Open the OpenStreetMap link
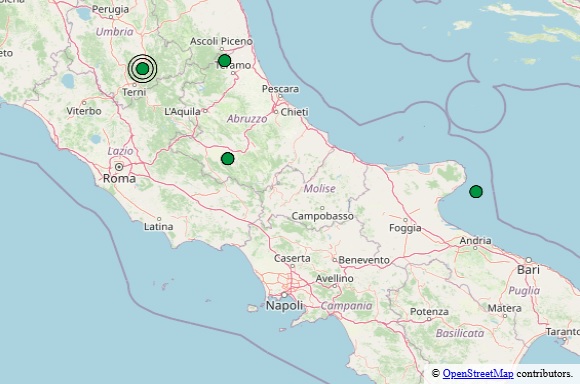This screenshot has height=384, width=580. click(x=478, y=374)
